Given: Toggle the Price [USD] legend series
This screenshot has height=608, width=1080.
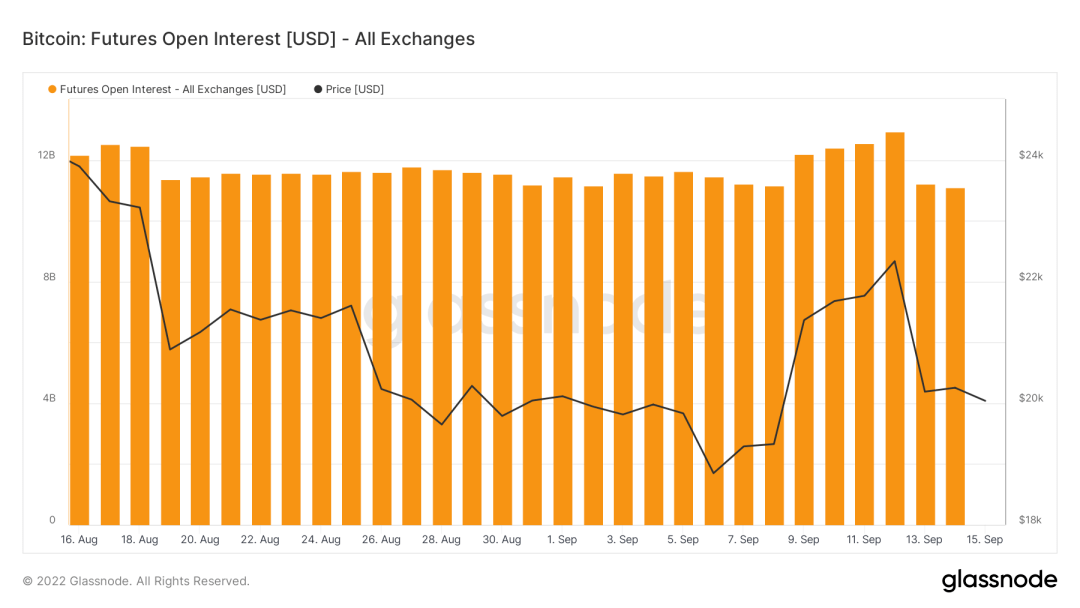Looking at the screenshot, I should (x=354, y=89).
